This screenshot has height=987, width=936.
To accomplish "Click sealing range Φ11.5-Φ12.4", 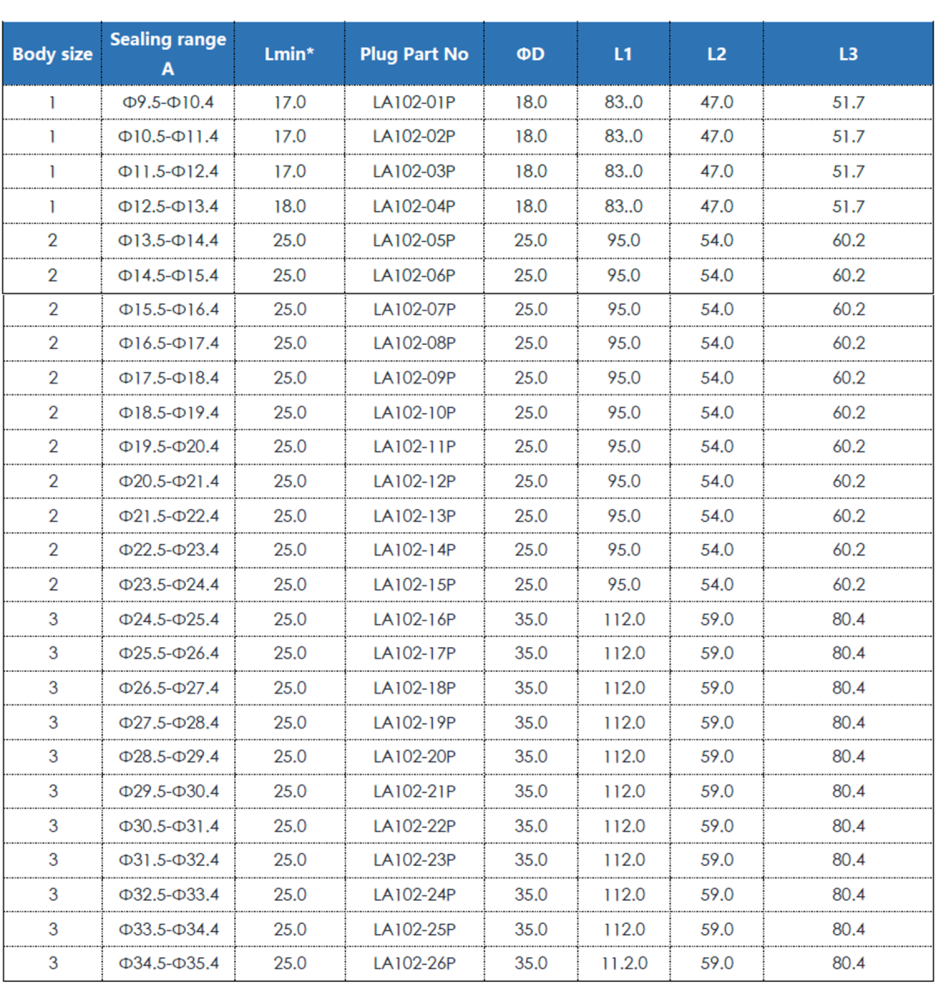I will [168, 171].
